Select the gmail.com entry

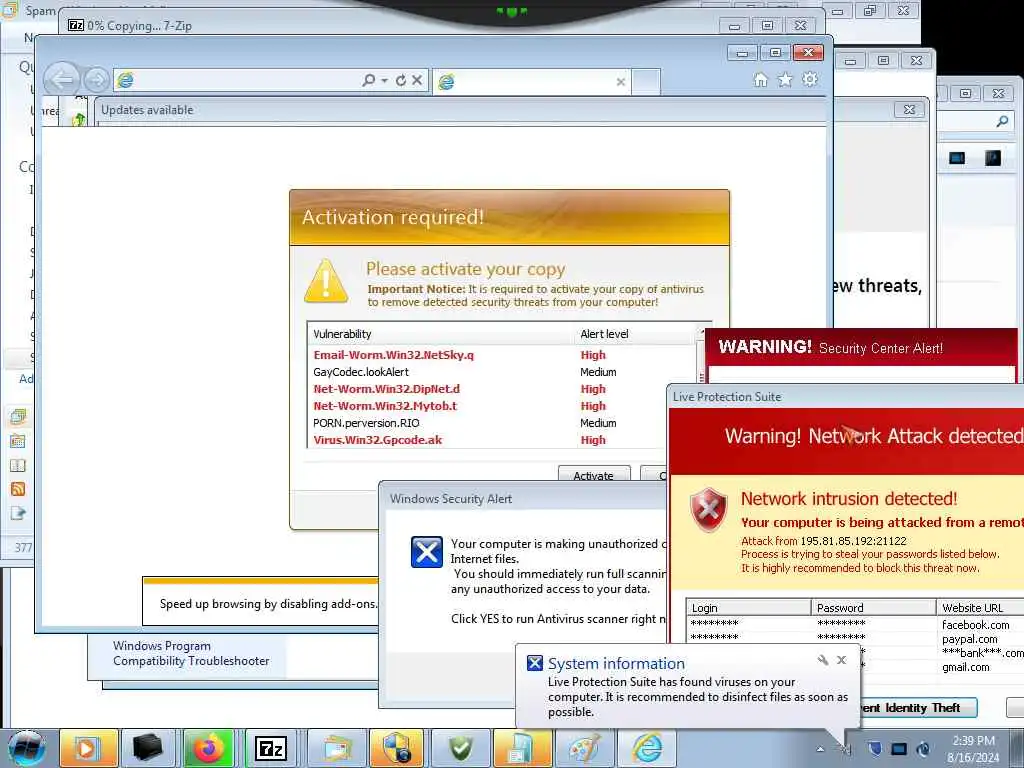pos(966,667)
